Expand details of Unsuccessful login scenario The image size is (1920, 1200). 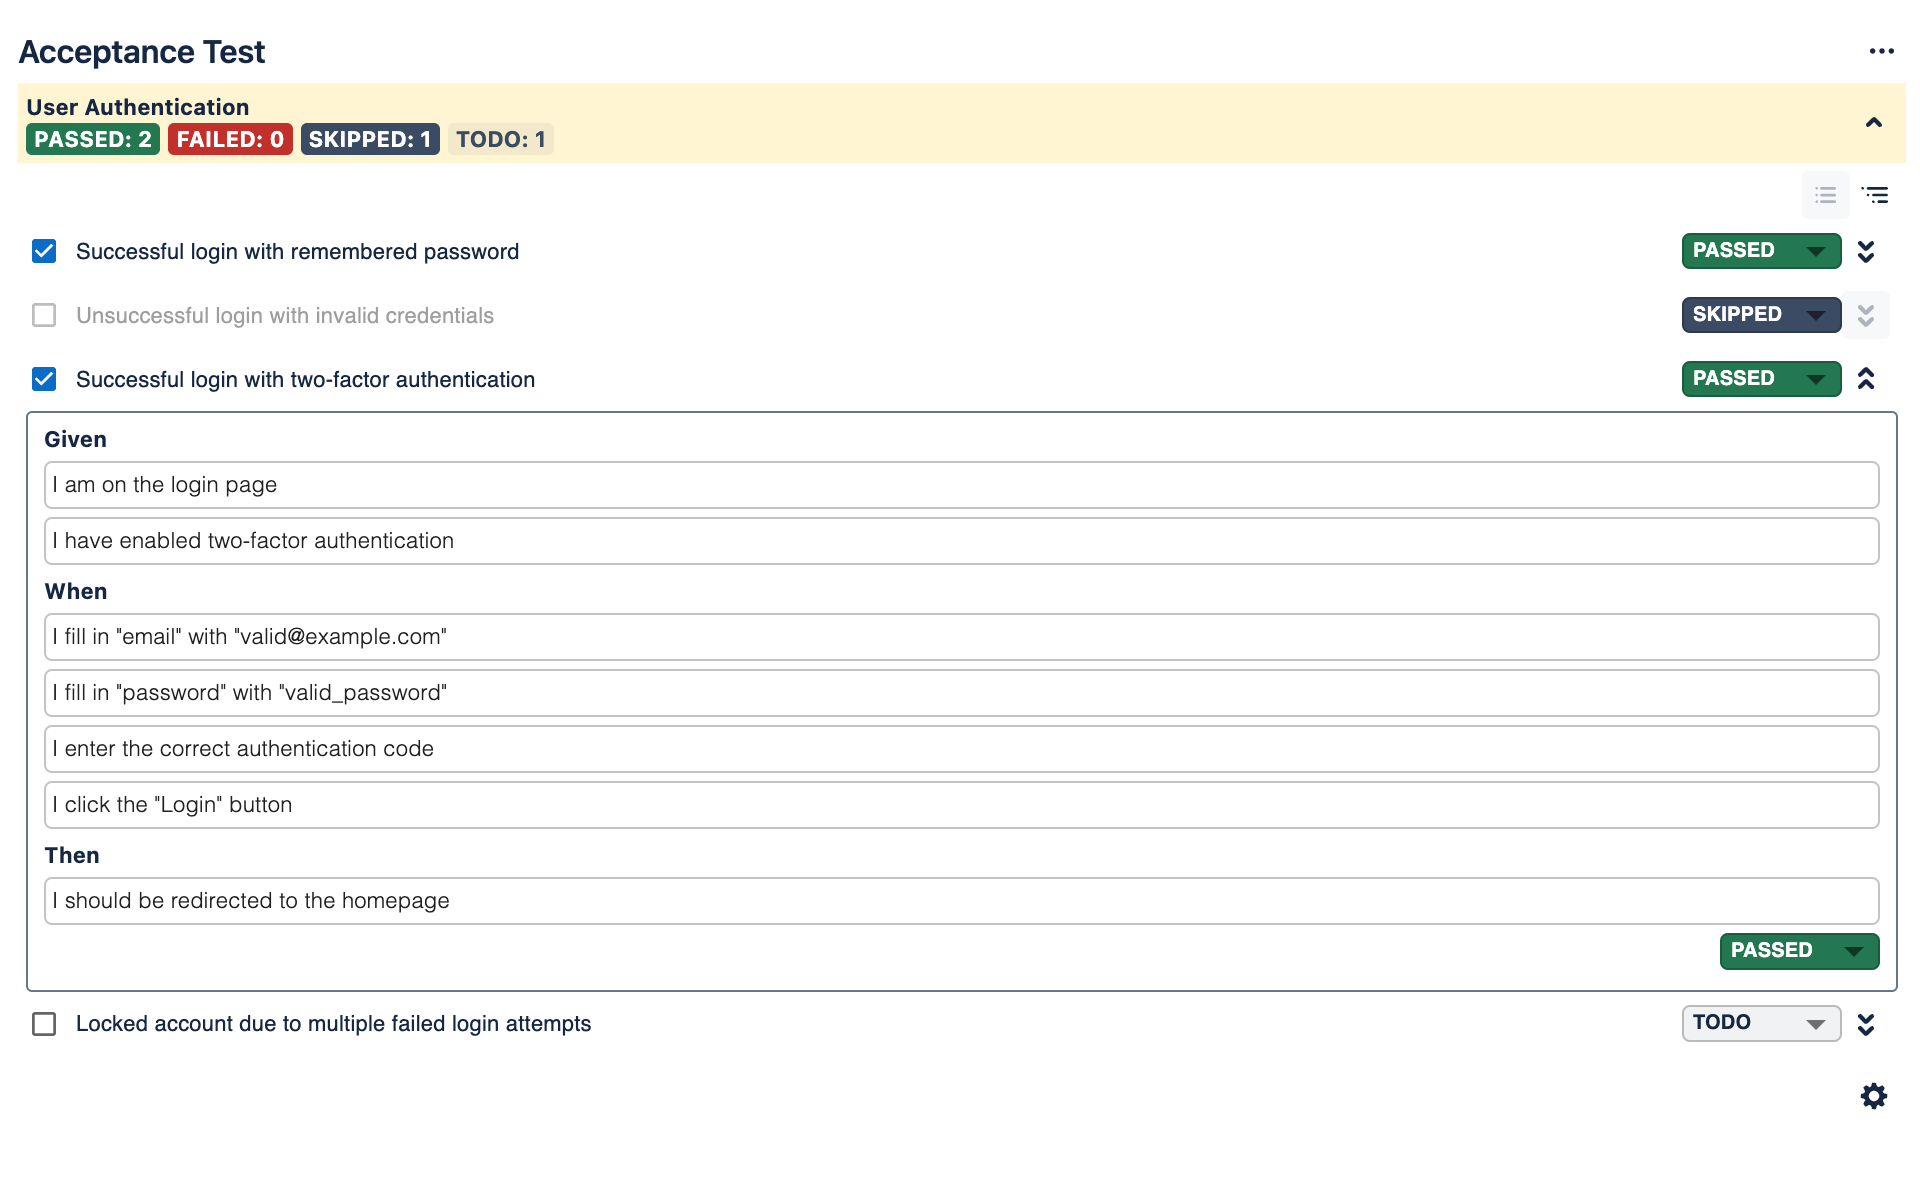click(x=1866, y=315)
